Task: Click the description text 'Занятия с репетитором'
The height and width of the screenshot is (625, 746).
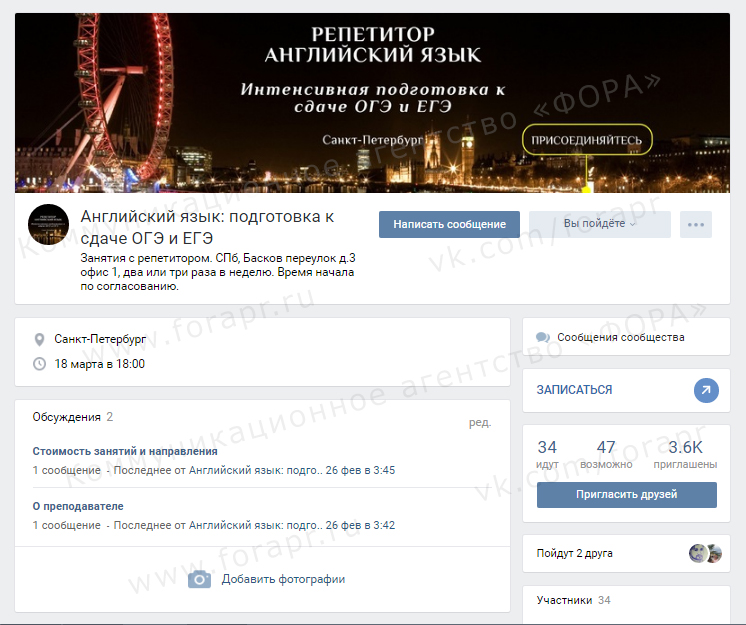Action: pos(146,258)
